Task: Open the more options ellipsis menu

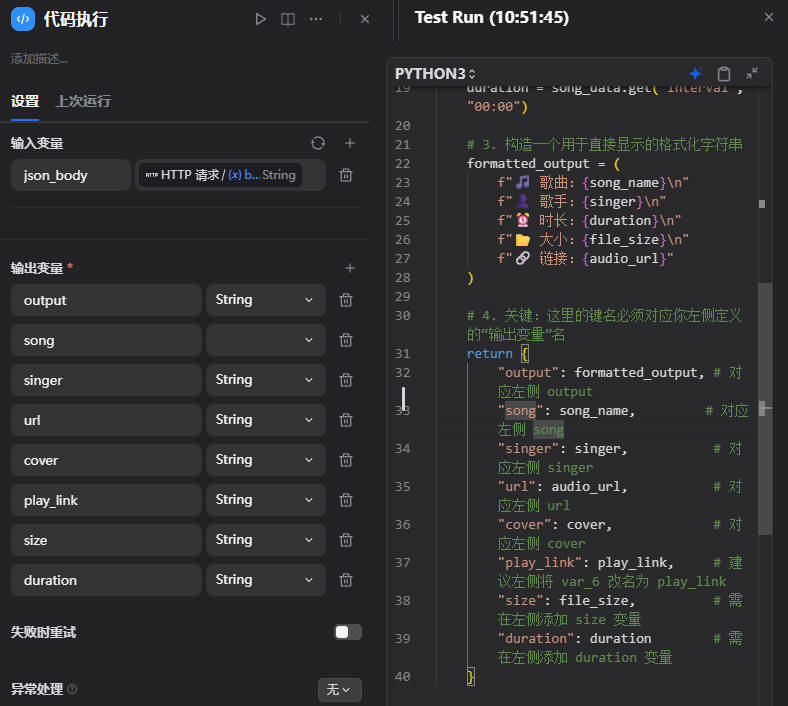Action: click(x=316, y=19)
